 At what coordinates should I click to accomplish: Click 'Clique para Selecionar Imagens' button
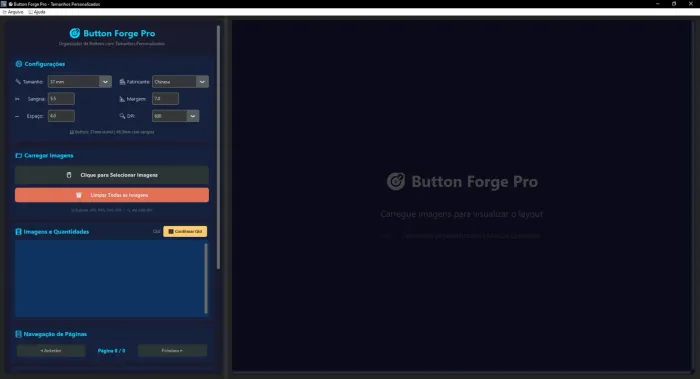(x=112, y=175)
